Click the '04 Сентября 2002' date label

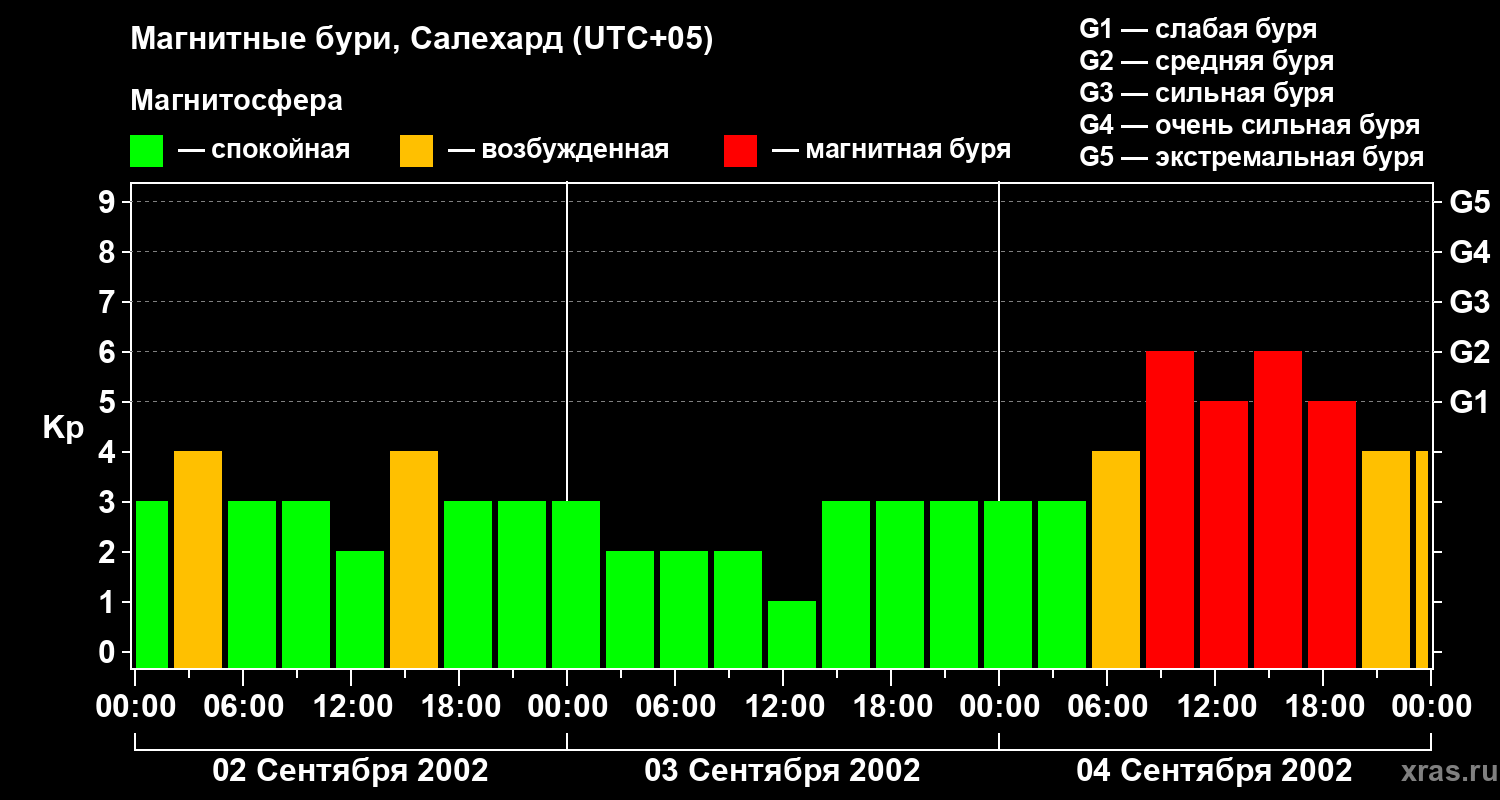pyautogui.click(x=1215, y=770)
